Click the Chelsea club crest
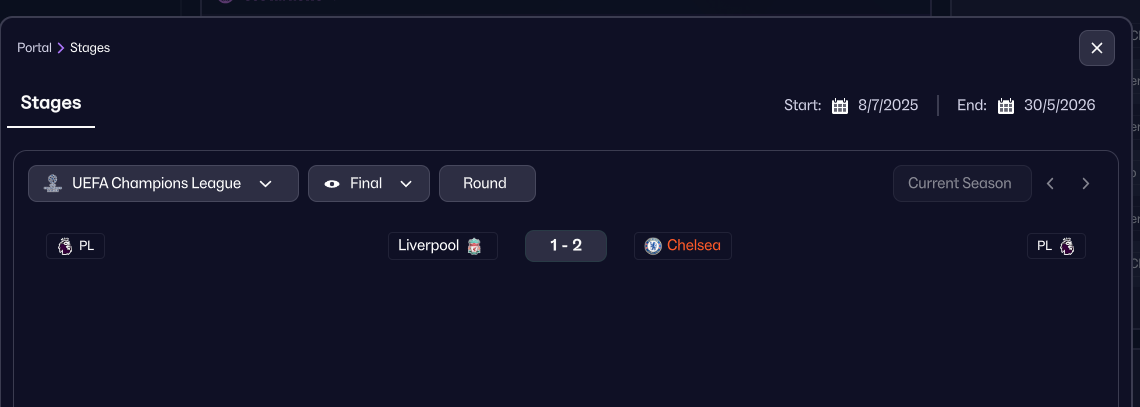 (x=653, y=246)
